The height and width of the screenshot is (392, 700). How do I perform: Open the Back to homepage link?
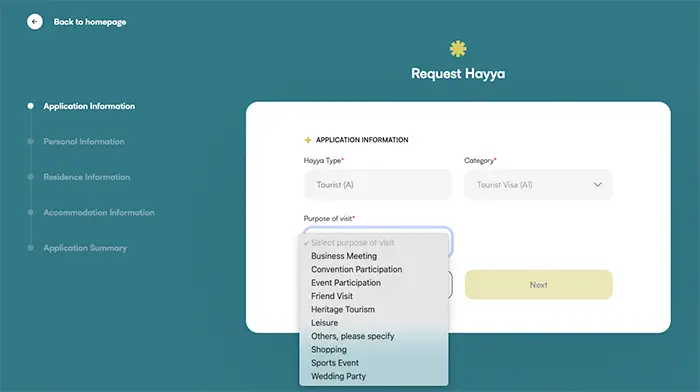(x=90, y=22)
